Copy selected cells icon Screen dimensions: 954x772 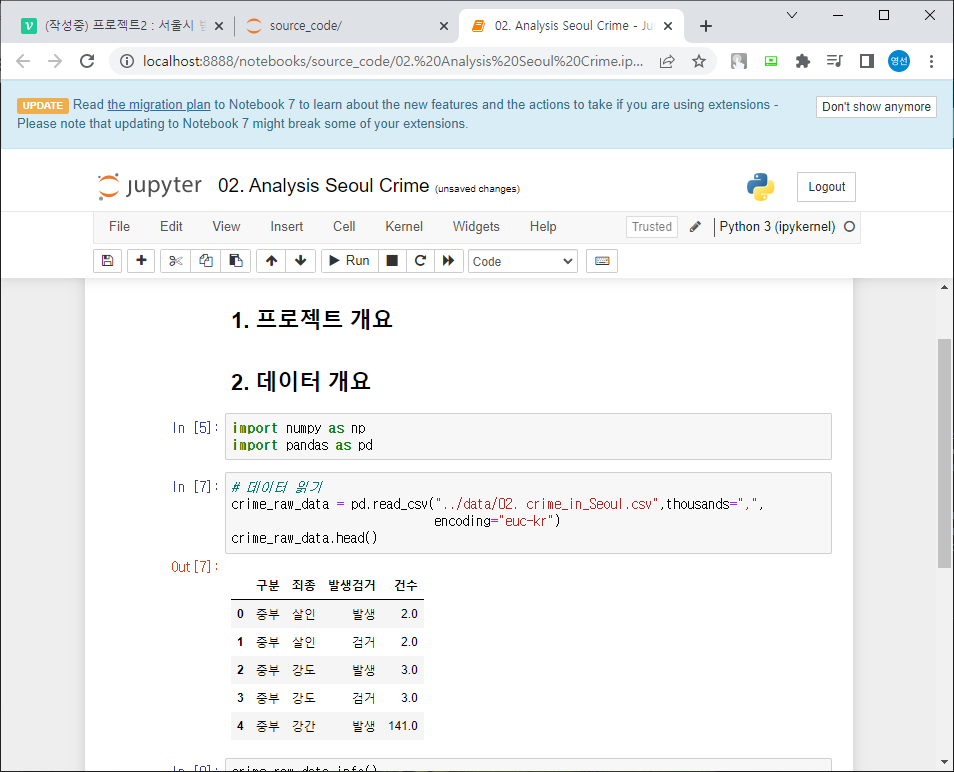(206, 261)
